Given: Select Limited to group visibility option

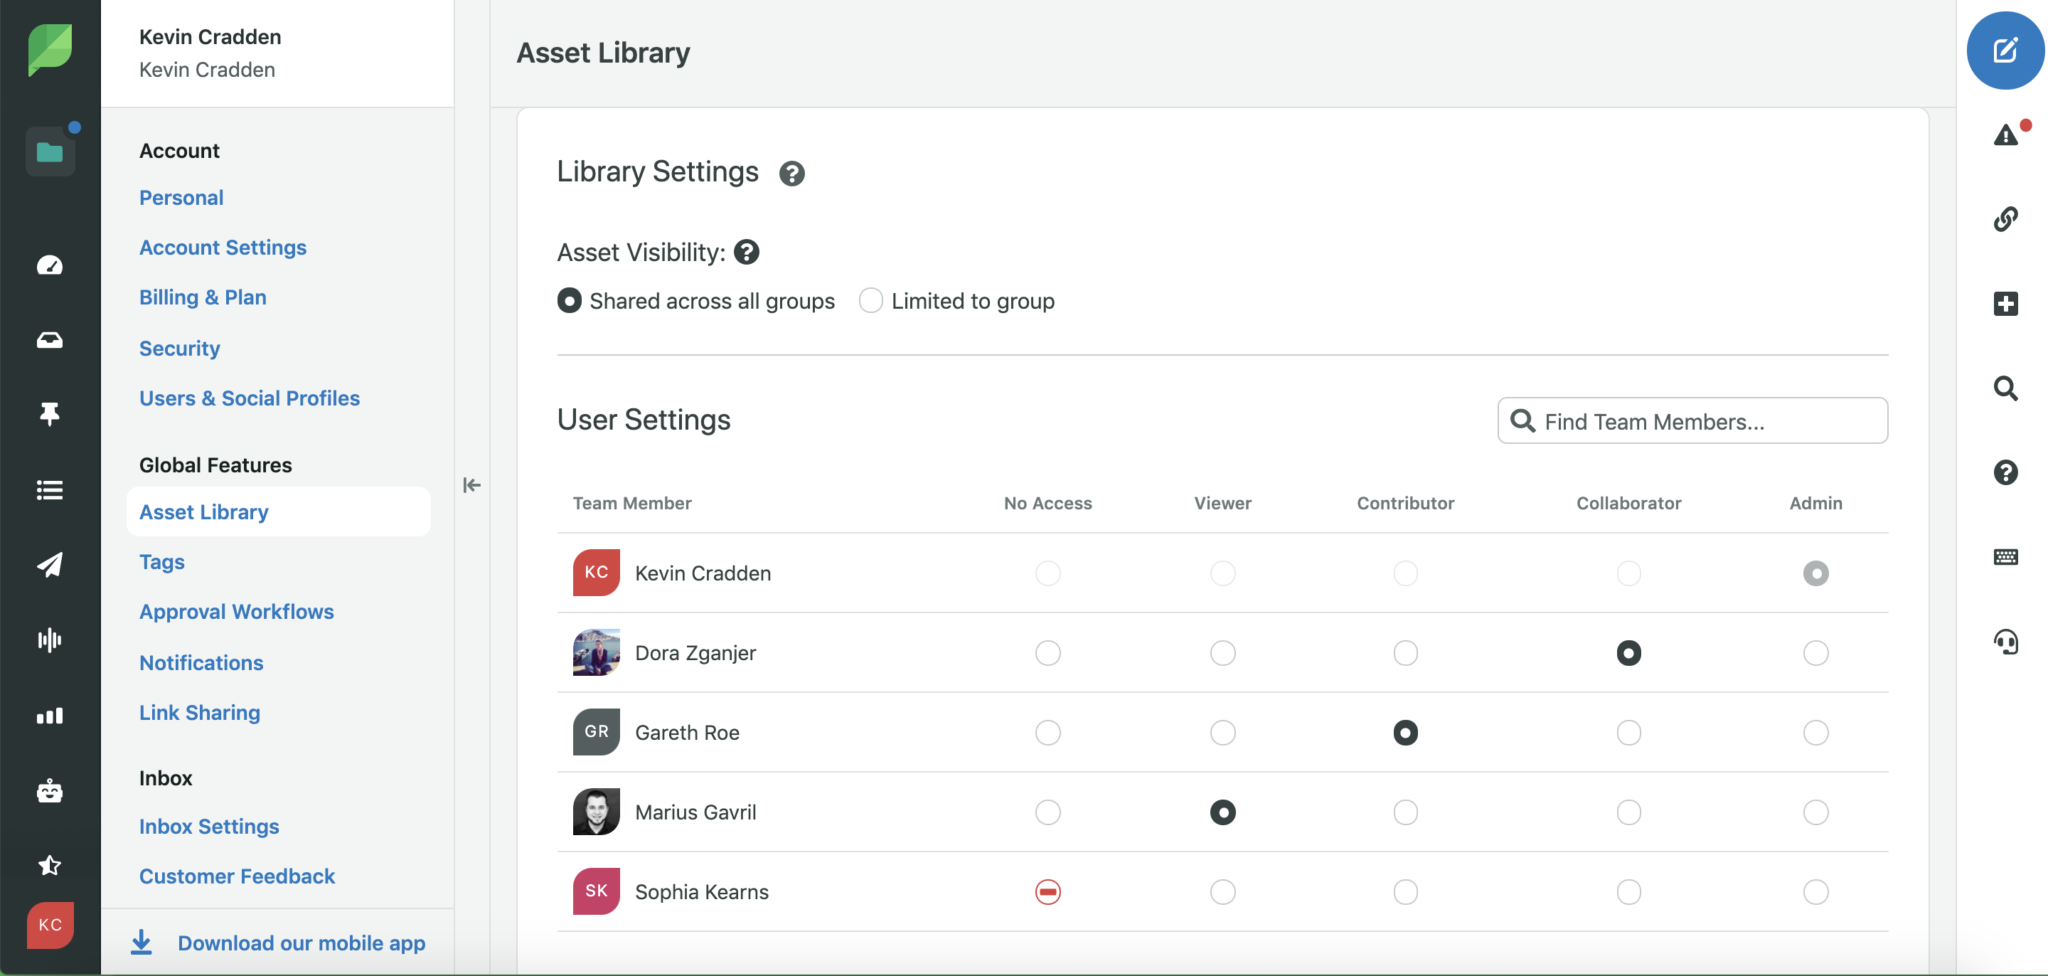Looking at the screenshot, I should pyautogui.click(x=871, y=301).
